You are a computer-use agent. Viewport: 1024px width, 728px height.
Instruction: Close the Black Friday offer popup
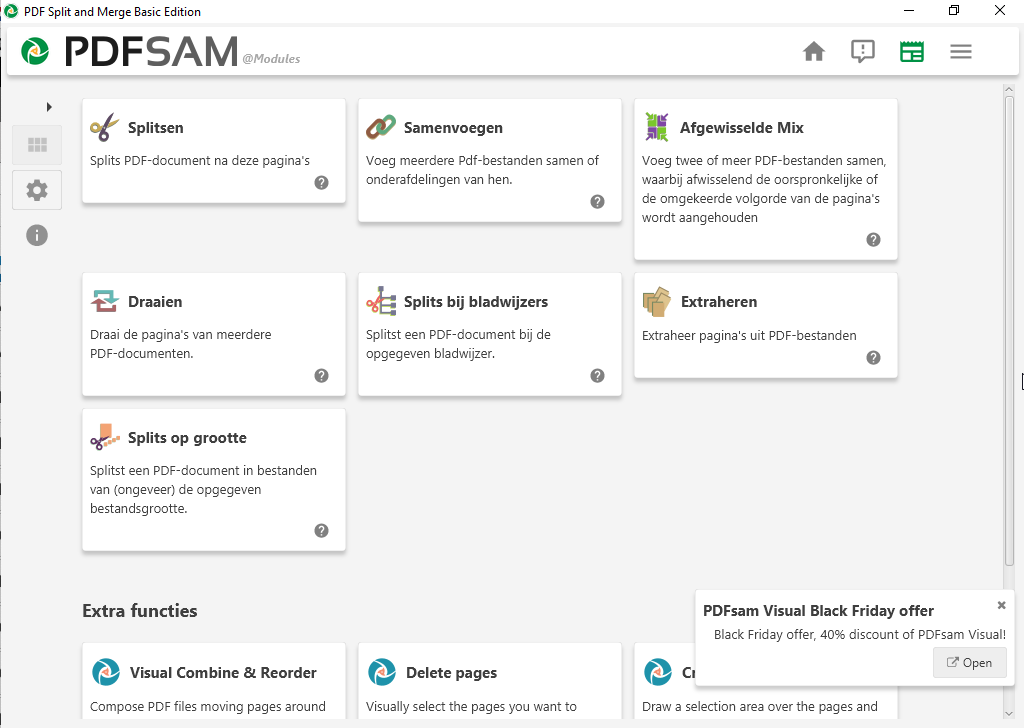coord(1001,605)
